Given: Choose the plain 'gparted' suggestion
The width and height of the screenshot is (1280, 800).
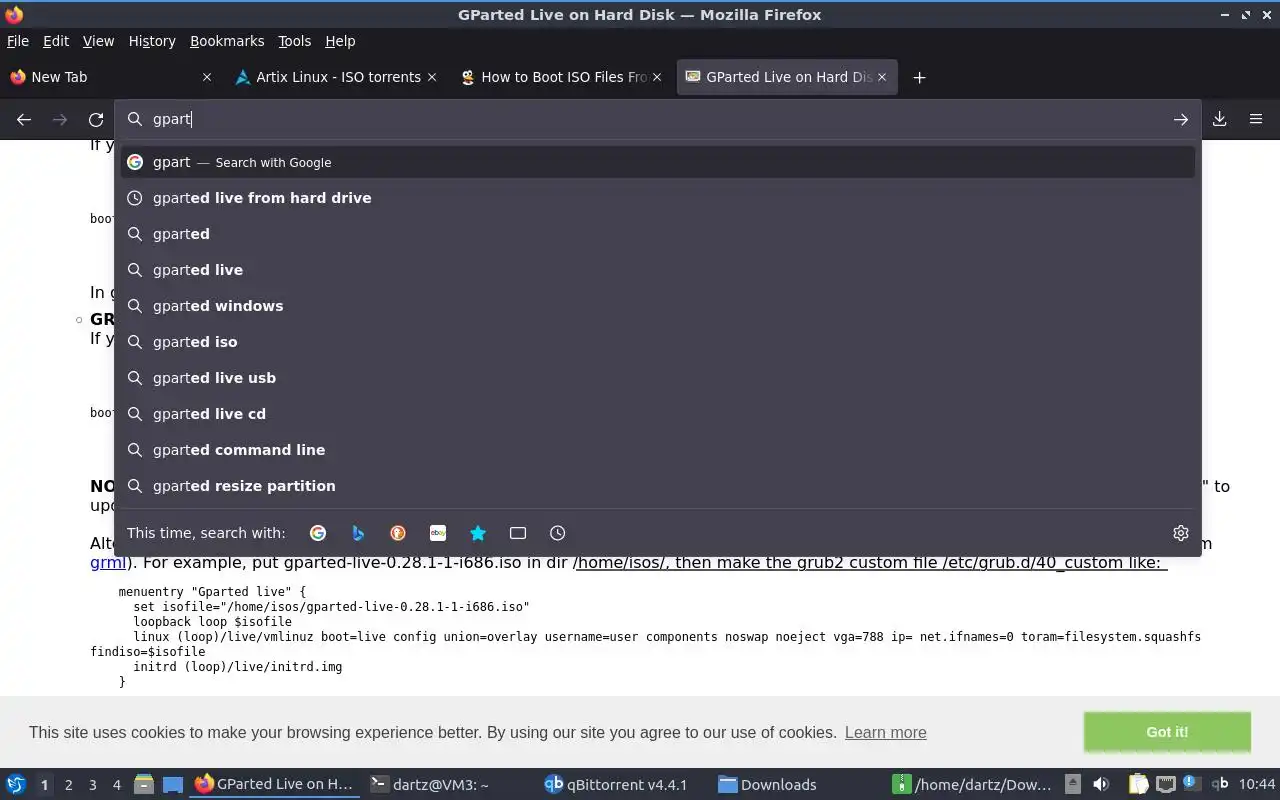Looking at the screenshot, I should [x=658, y=234].
